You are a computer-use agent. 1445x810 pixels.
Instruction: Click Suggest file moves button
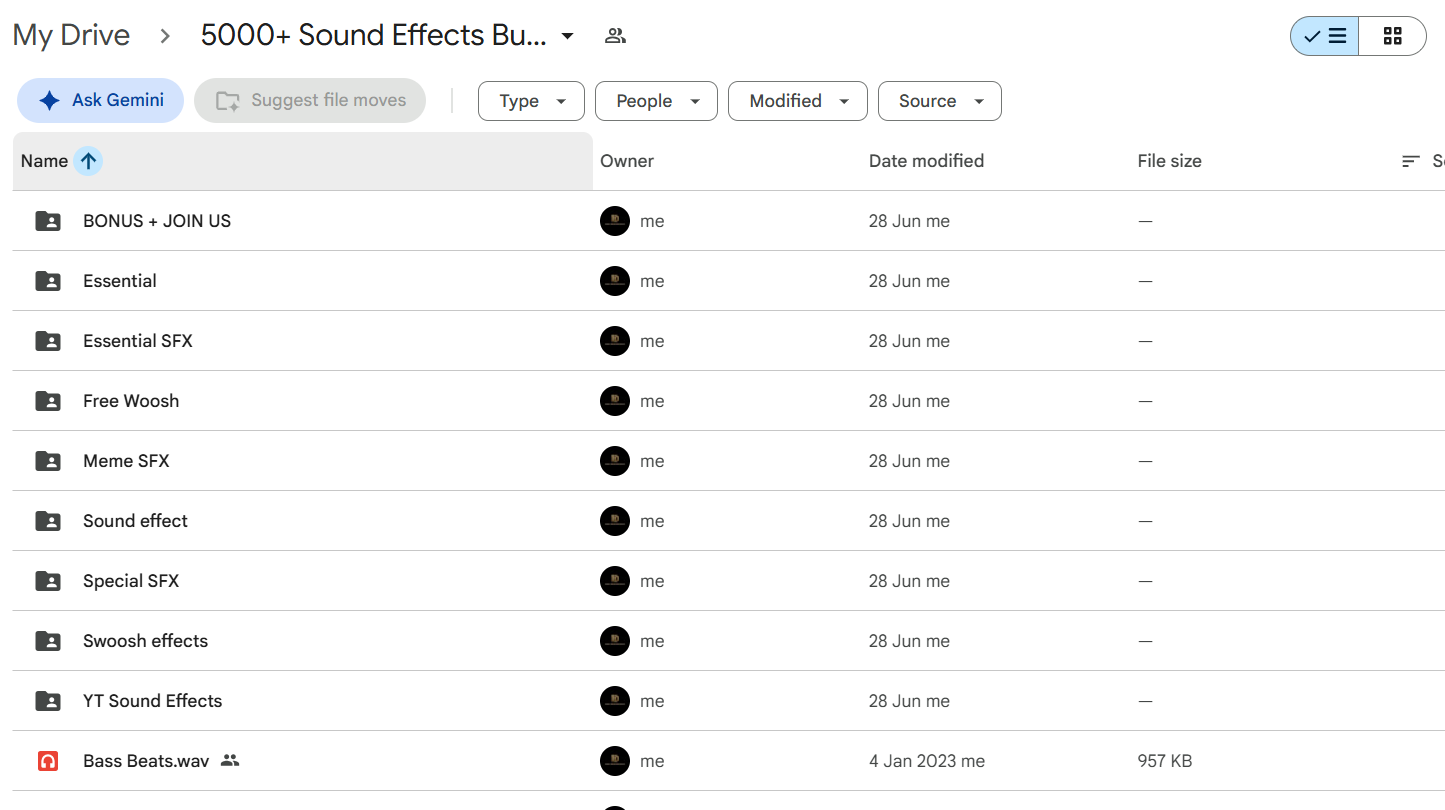pos(310,100)
